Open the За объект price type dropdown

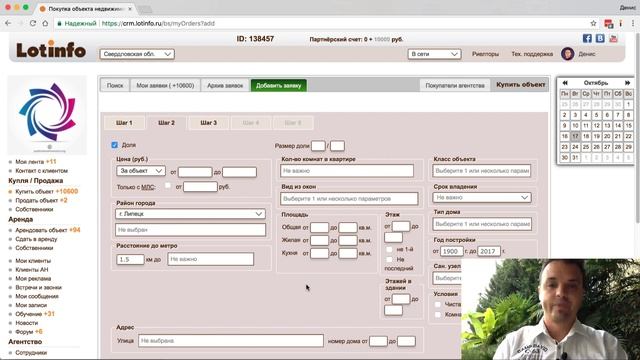[x=141, y=171]
